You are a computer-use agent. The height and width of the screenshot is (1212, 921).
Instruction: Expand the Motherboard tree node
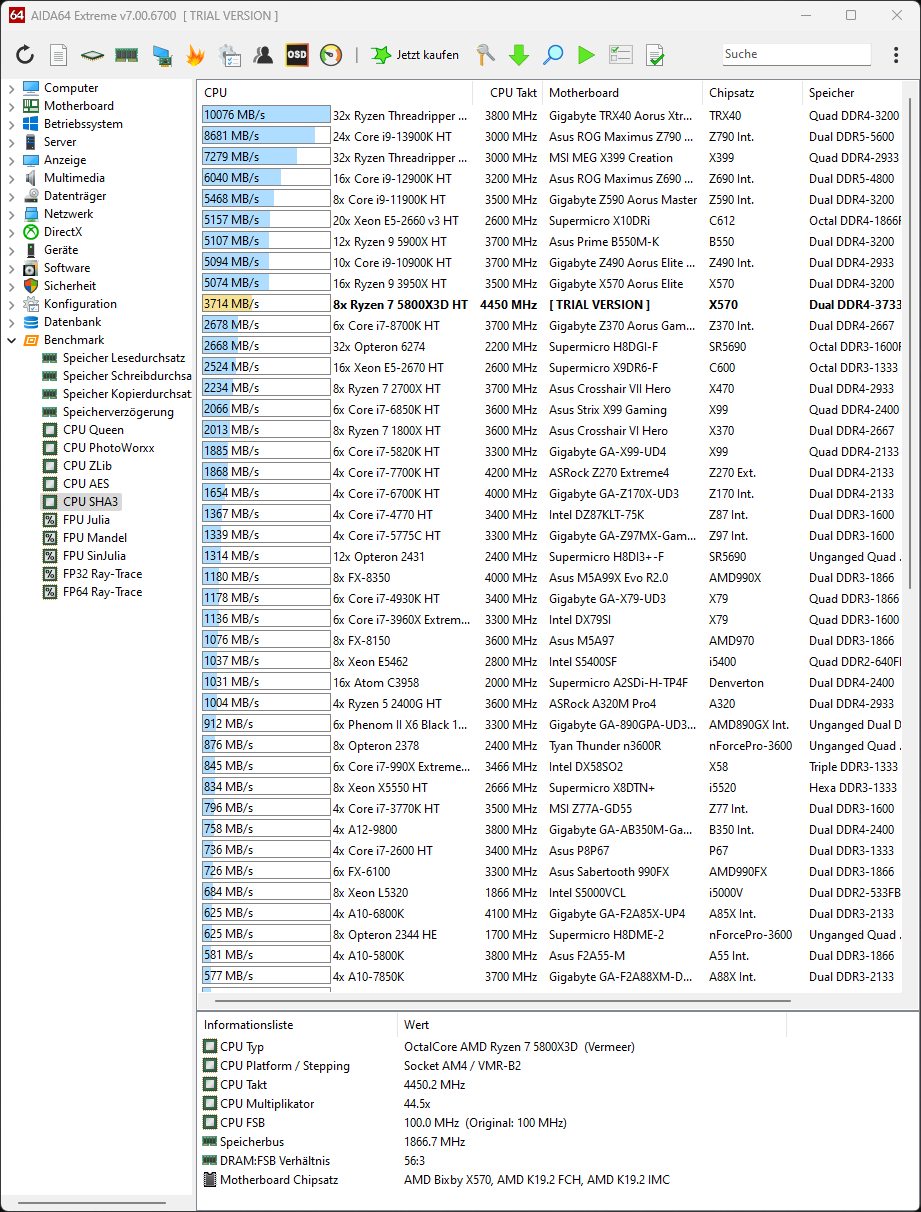(12, 106)
